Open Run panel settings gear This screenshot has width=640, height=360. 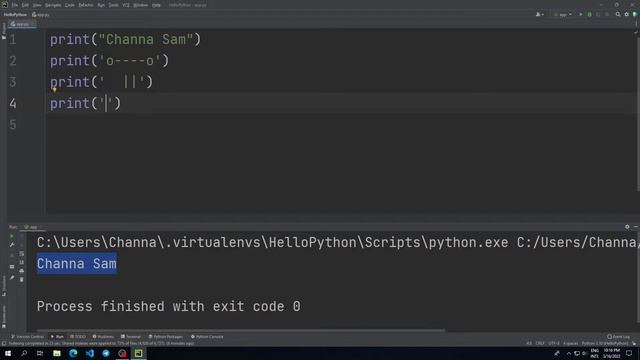[627, 227]
